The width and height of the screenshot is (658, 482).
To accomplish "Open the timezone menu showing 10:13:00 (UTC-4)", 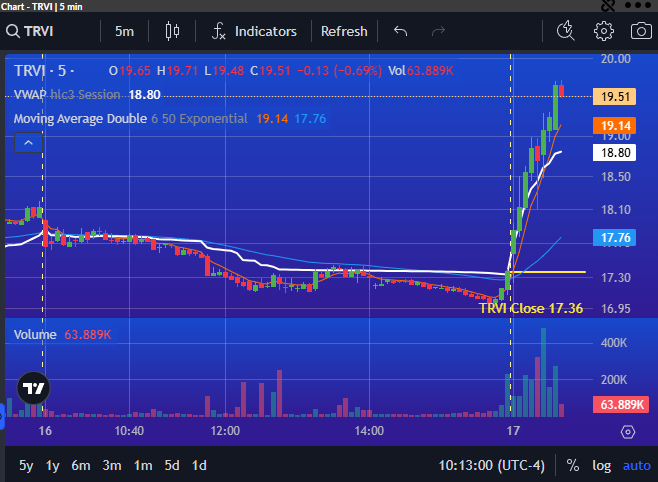I will coord(491,466).
